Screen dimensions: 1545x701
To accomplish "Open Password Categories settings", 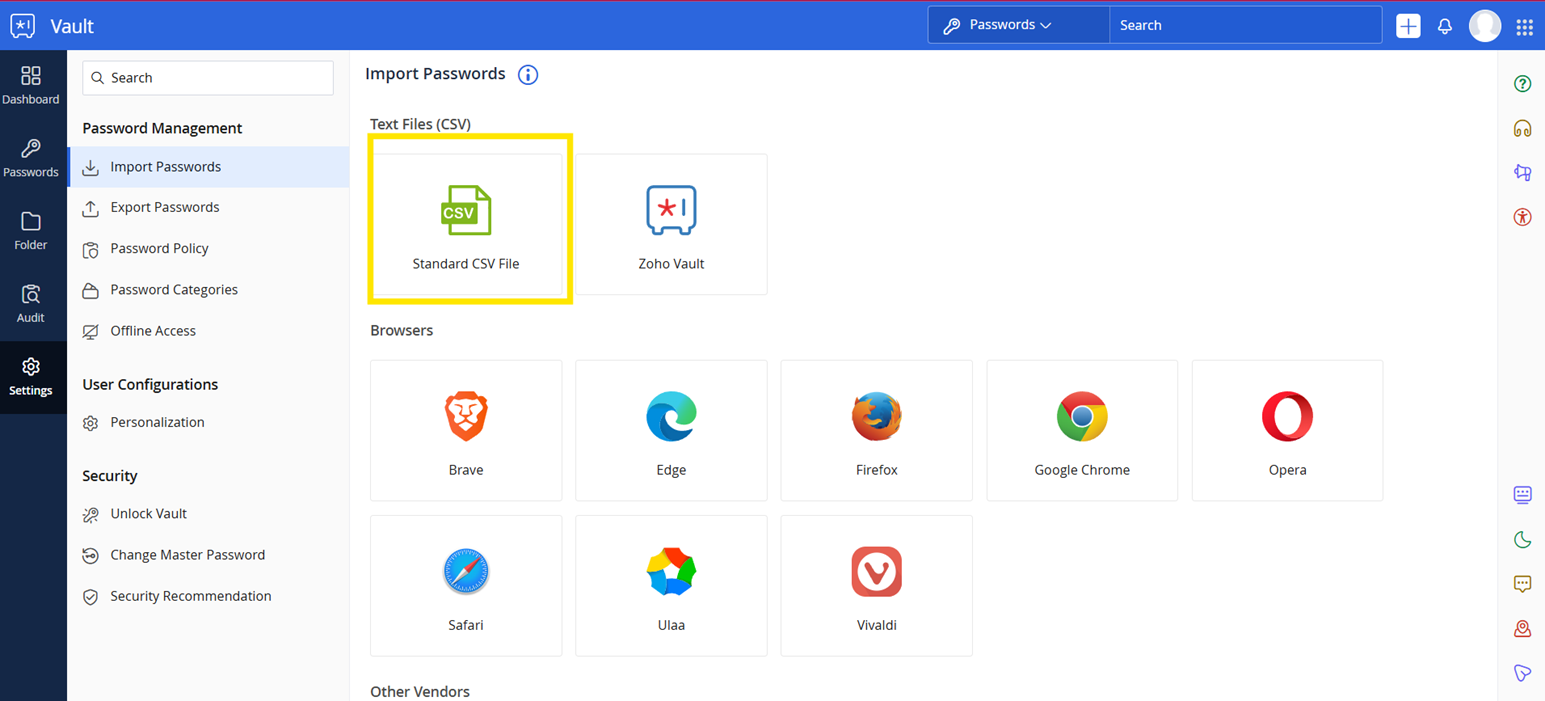I will [x=208, y=290].
